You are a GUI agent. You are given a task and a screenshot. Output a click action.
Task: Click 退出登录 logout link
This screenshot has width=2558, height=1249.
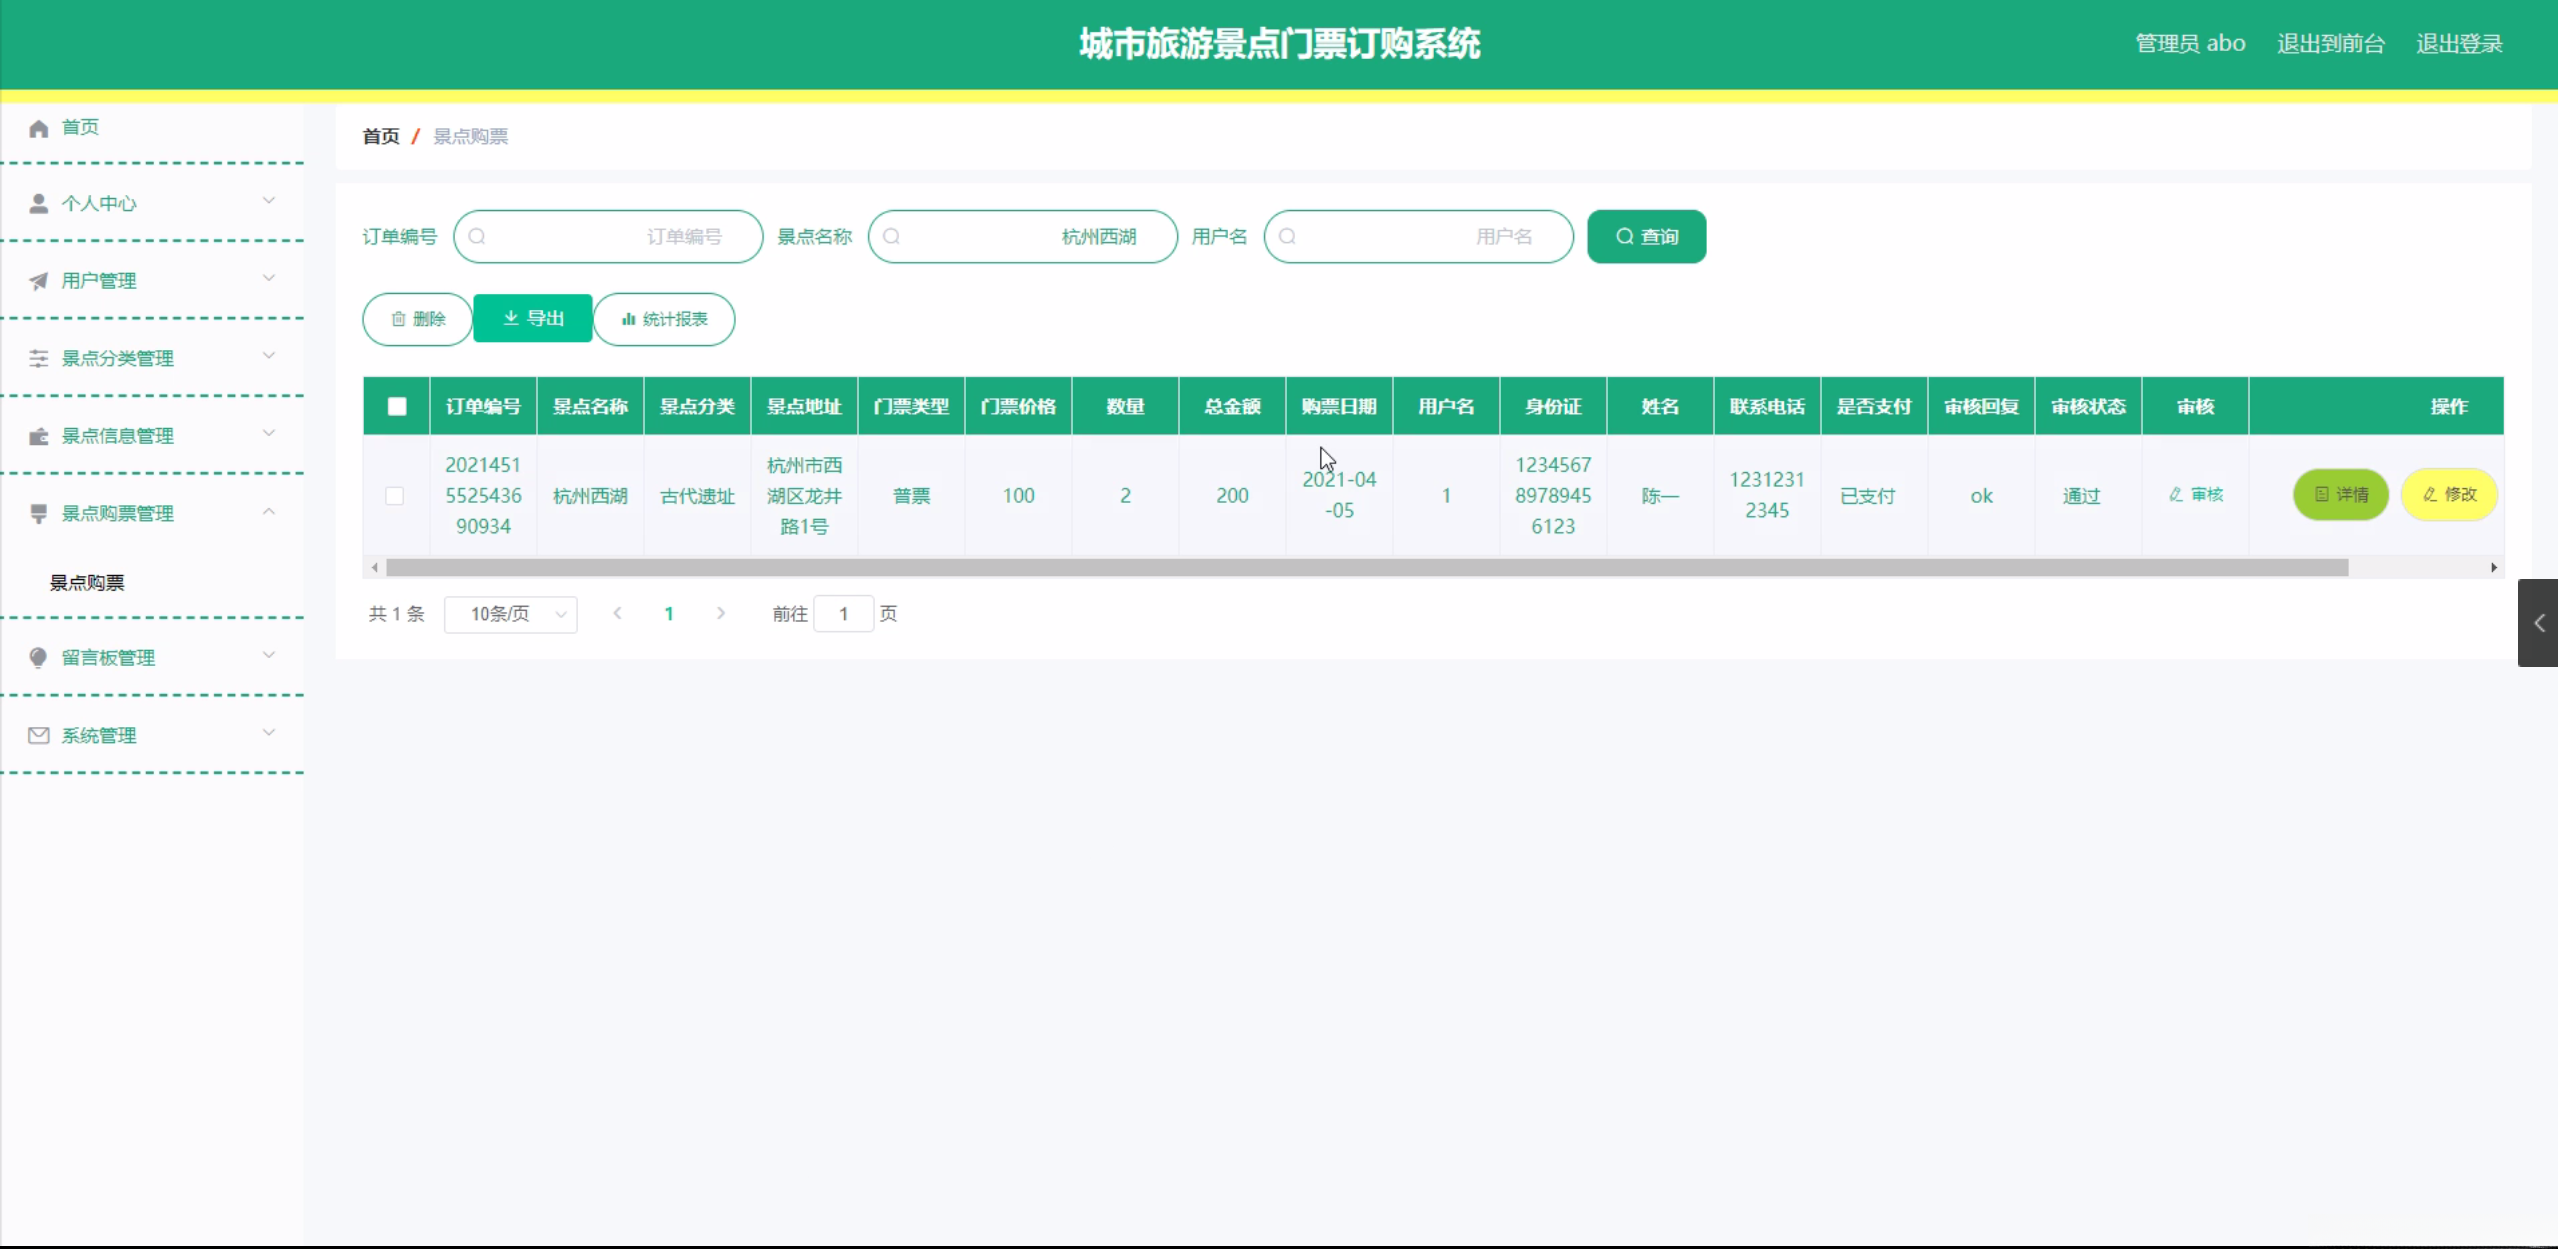2459,44
